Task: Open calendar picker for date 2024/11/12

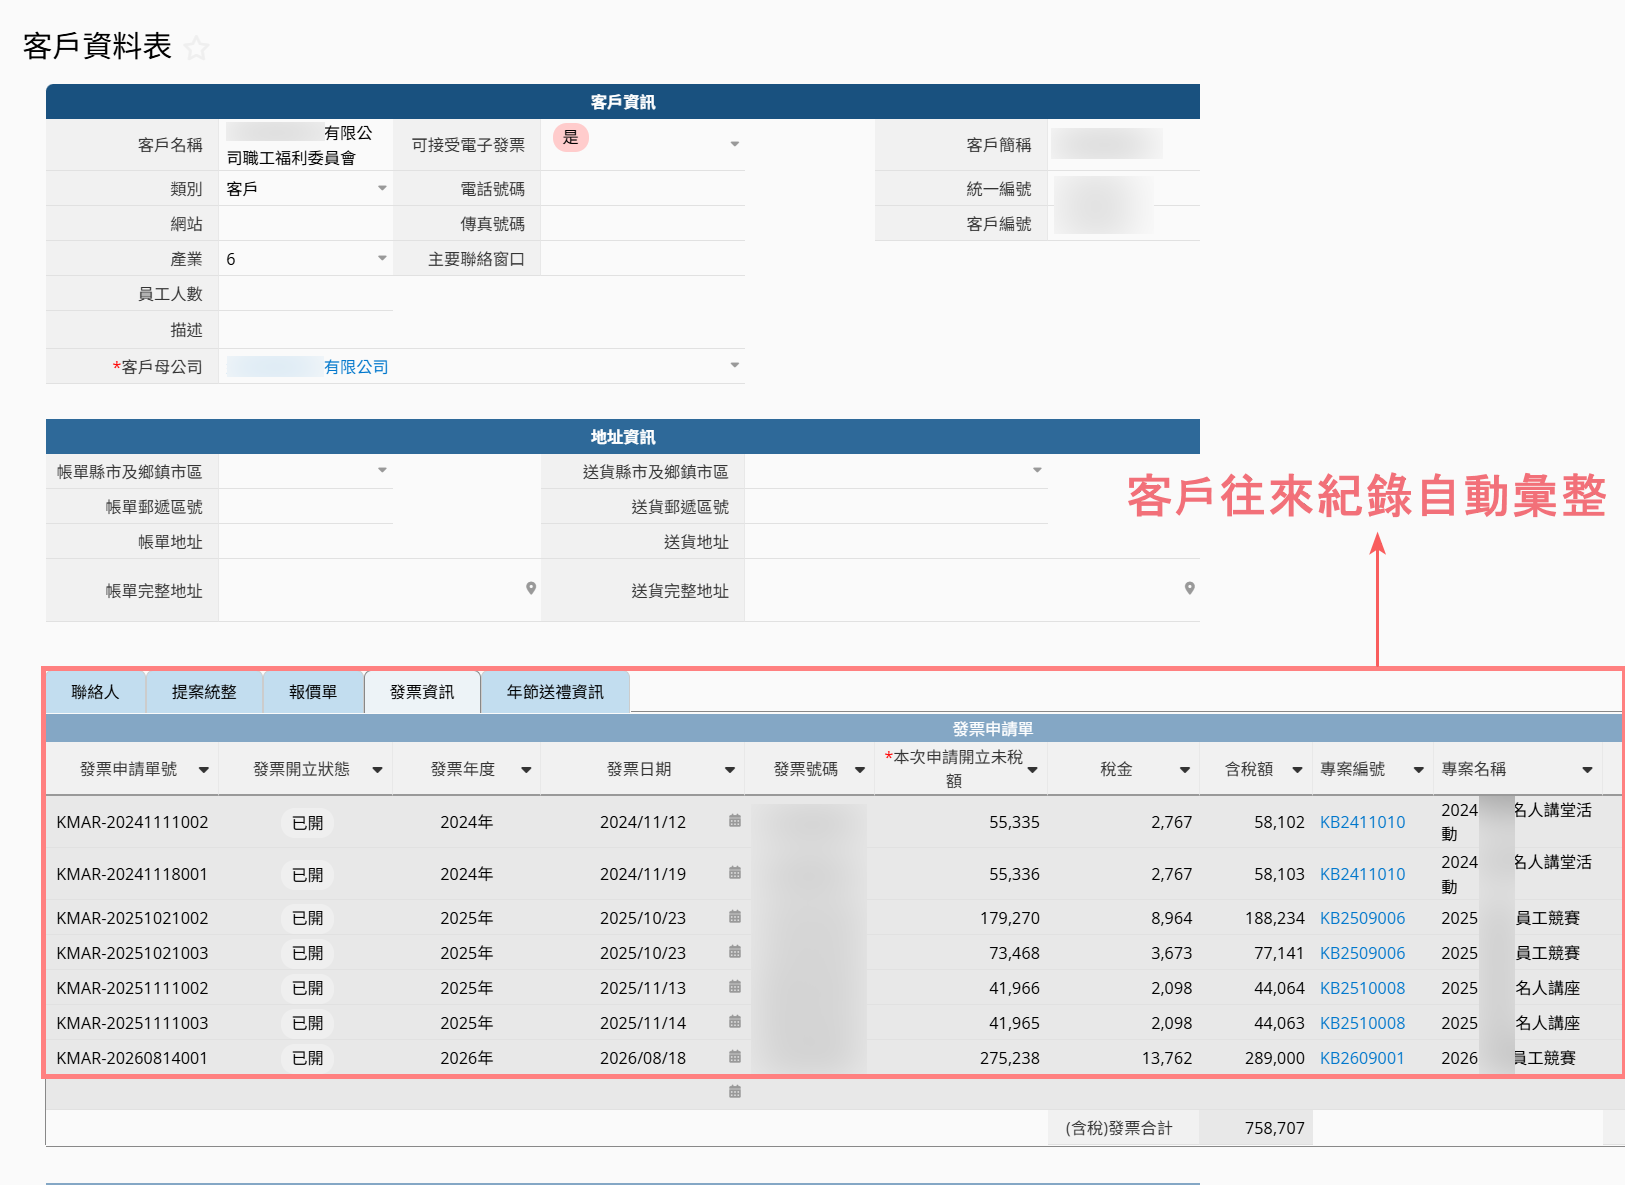Action: (735, 821)
